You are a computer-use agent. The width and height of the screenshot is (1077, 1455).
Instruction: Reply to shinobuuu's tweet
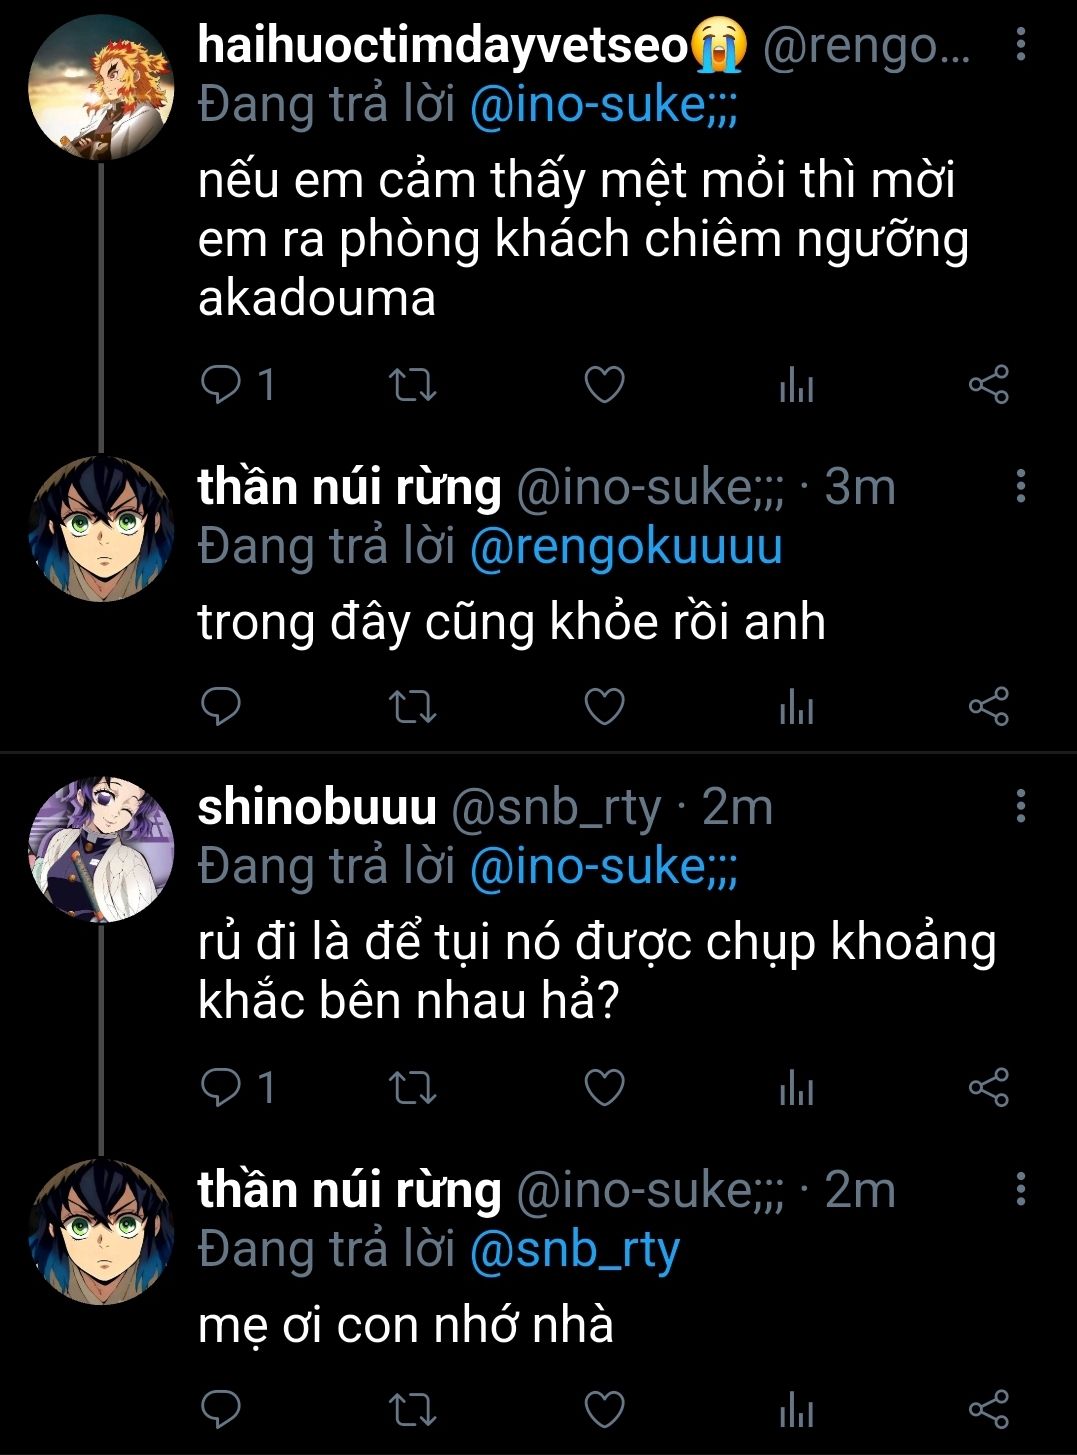pyautogui.click(x=221, y=1087)
